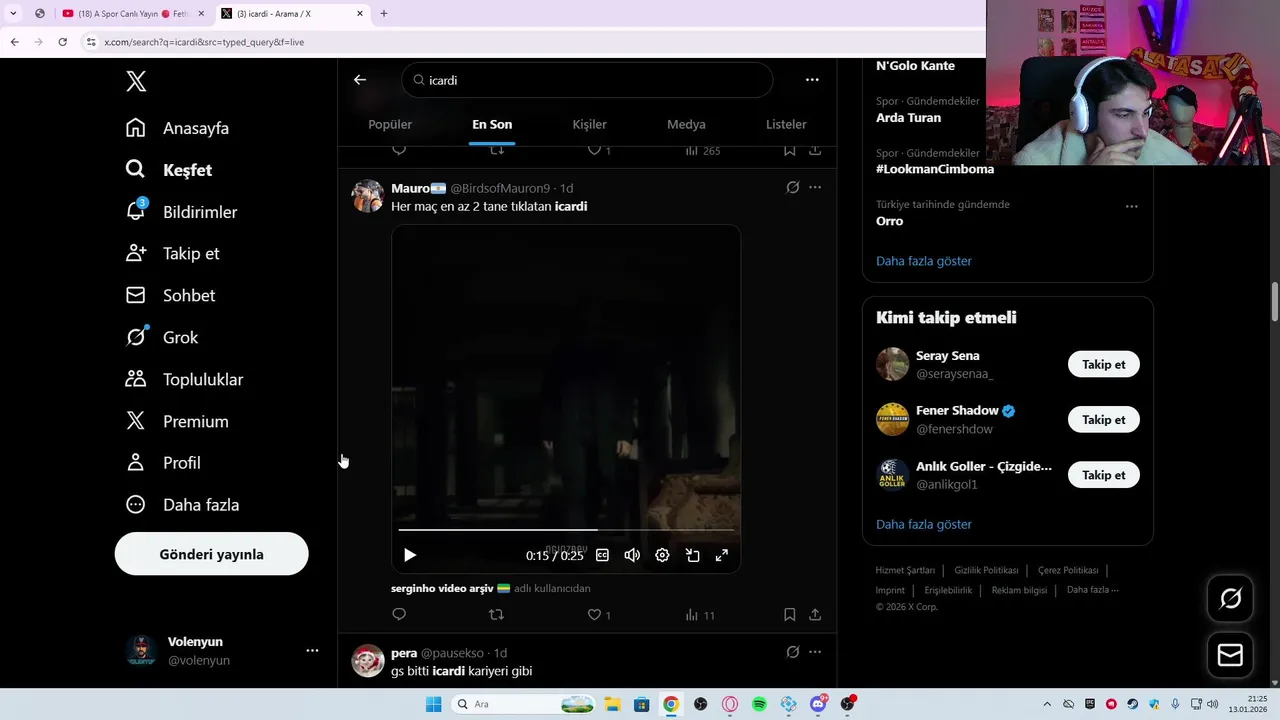Open Takip et in the sidebar

click(x=172, y=253)
